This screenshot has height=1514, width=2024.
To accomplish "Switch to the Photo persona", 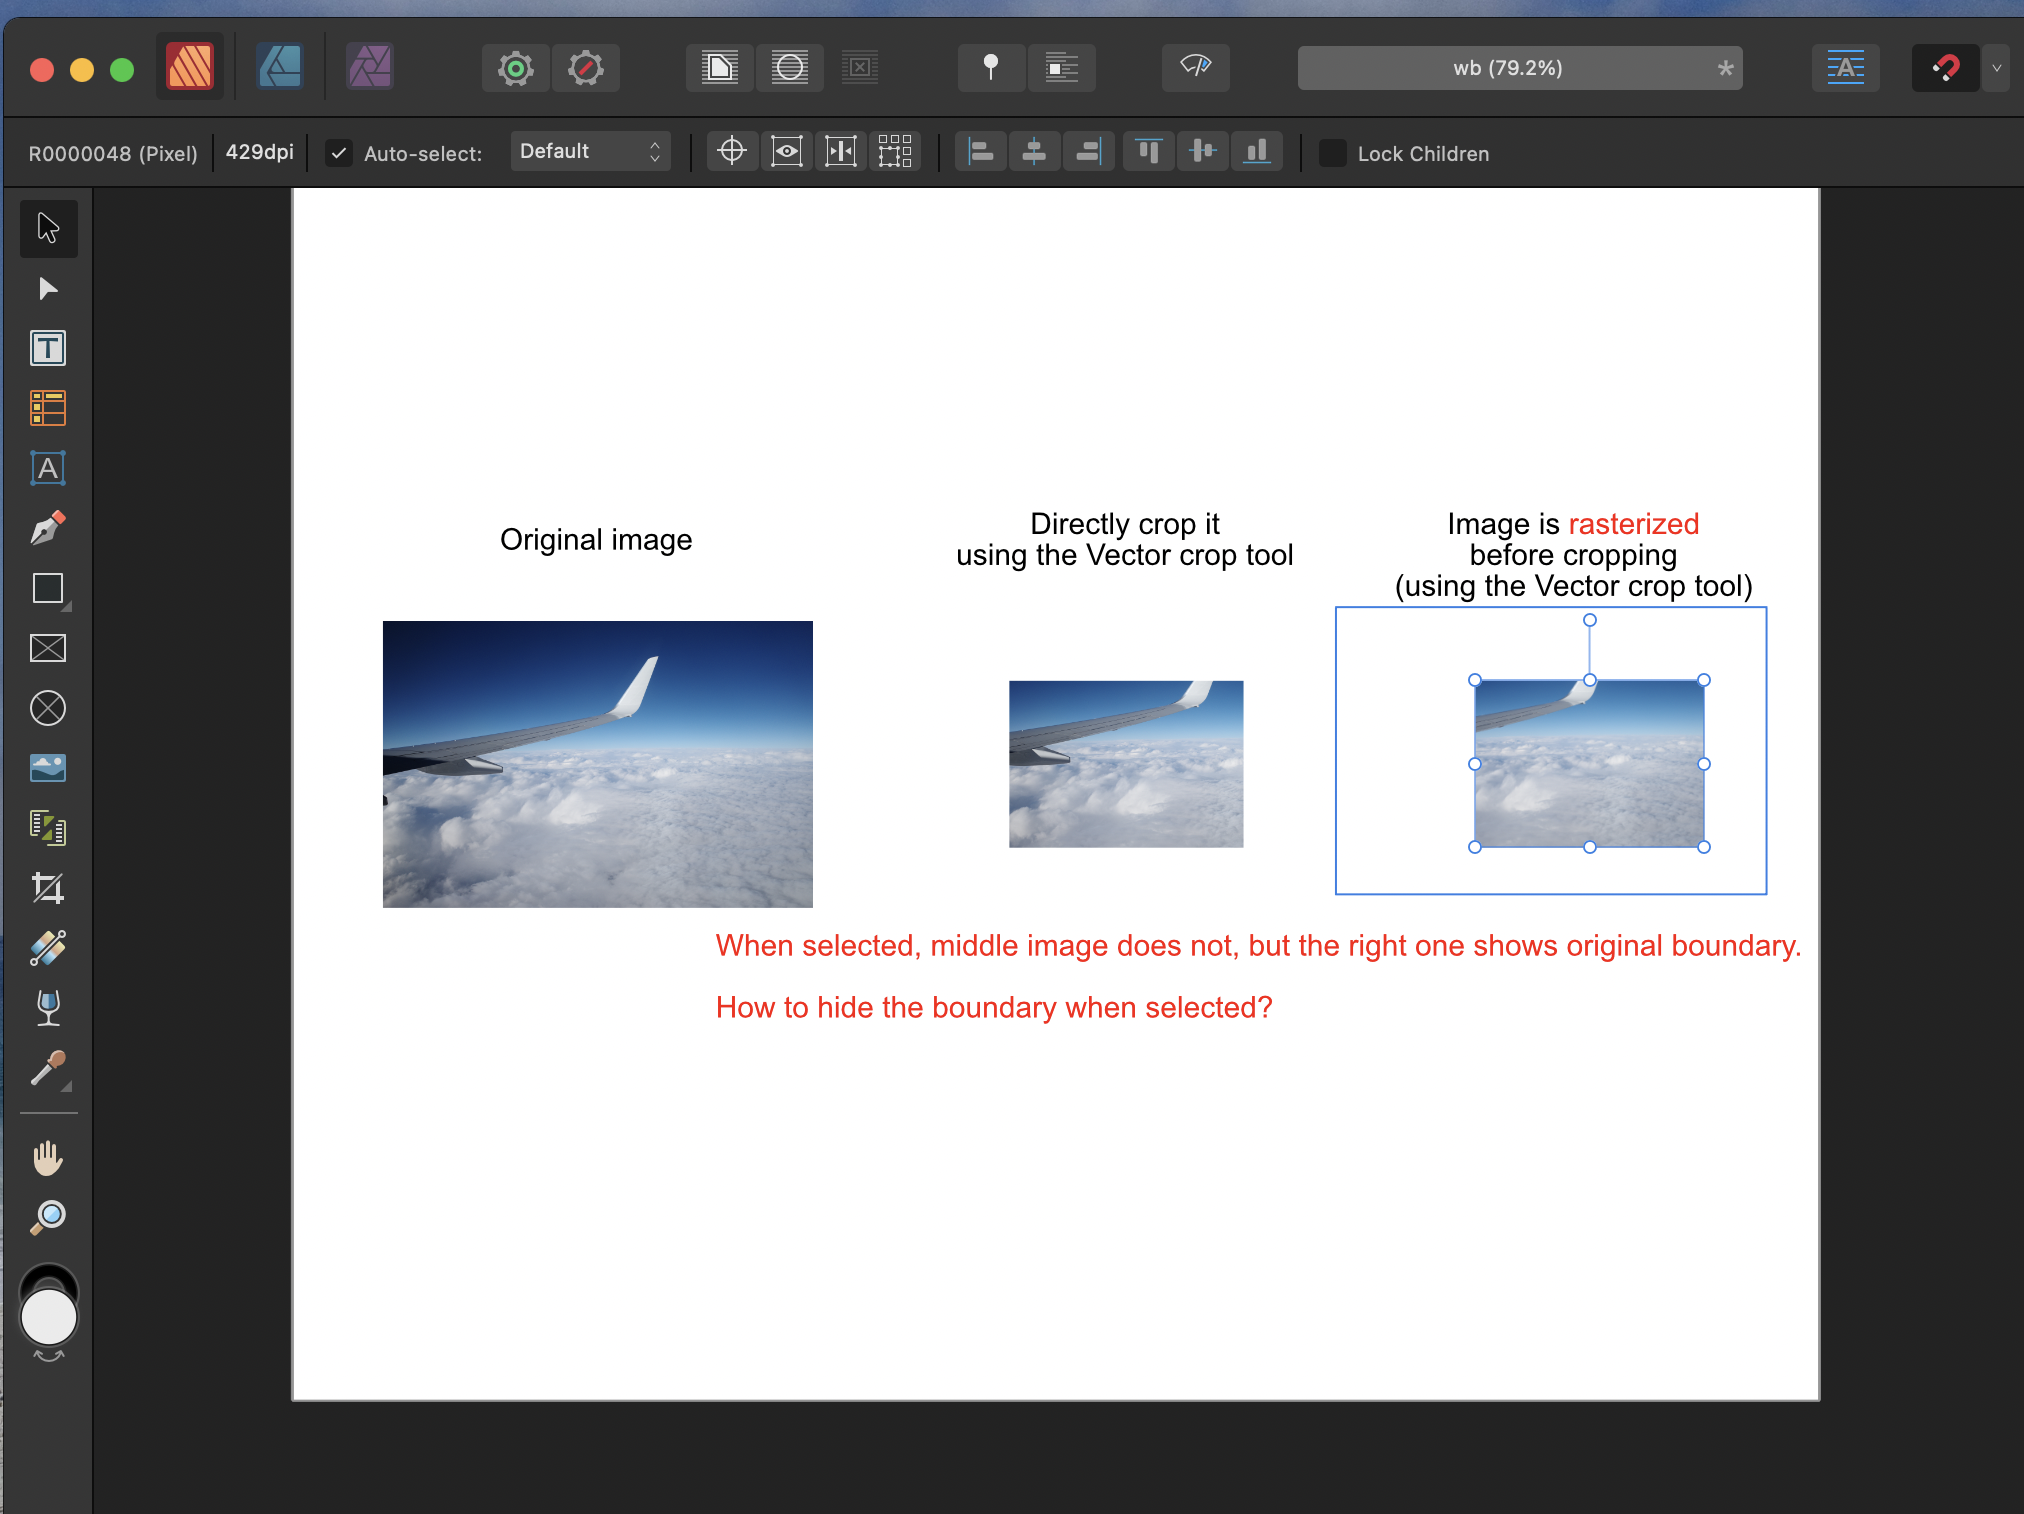I will [369, 67].
